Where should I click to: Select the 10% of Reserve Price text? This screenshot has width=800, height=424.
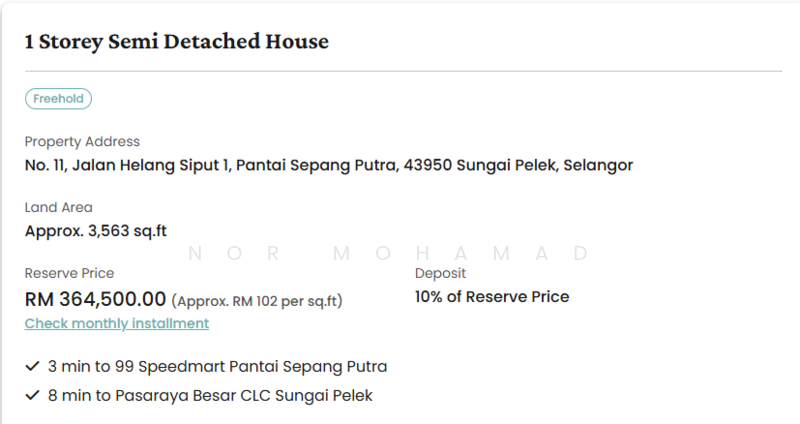coord(491,297)
